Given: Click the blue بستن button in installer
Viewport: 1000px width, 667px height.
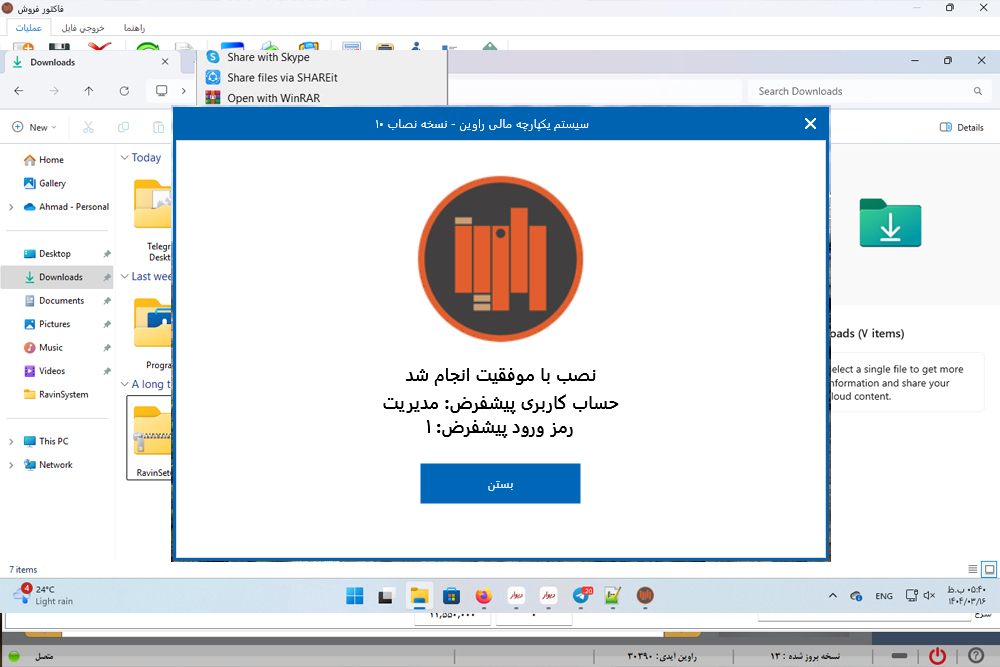Looking at the screenshot, I should [500, 483].
